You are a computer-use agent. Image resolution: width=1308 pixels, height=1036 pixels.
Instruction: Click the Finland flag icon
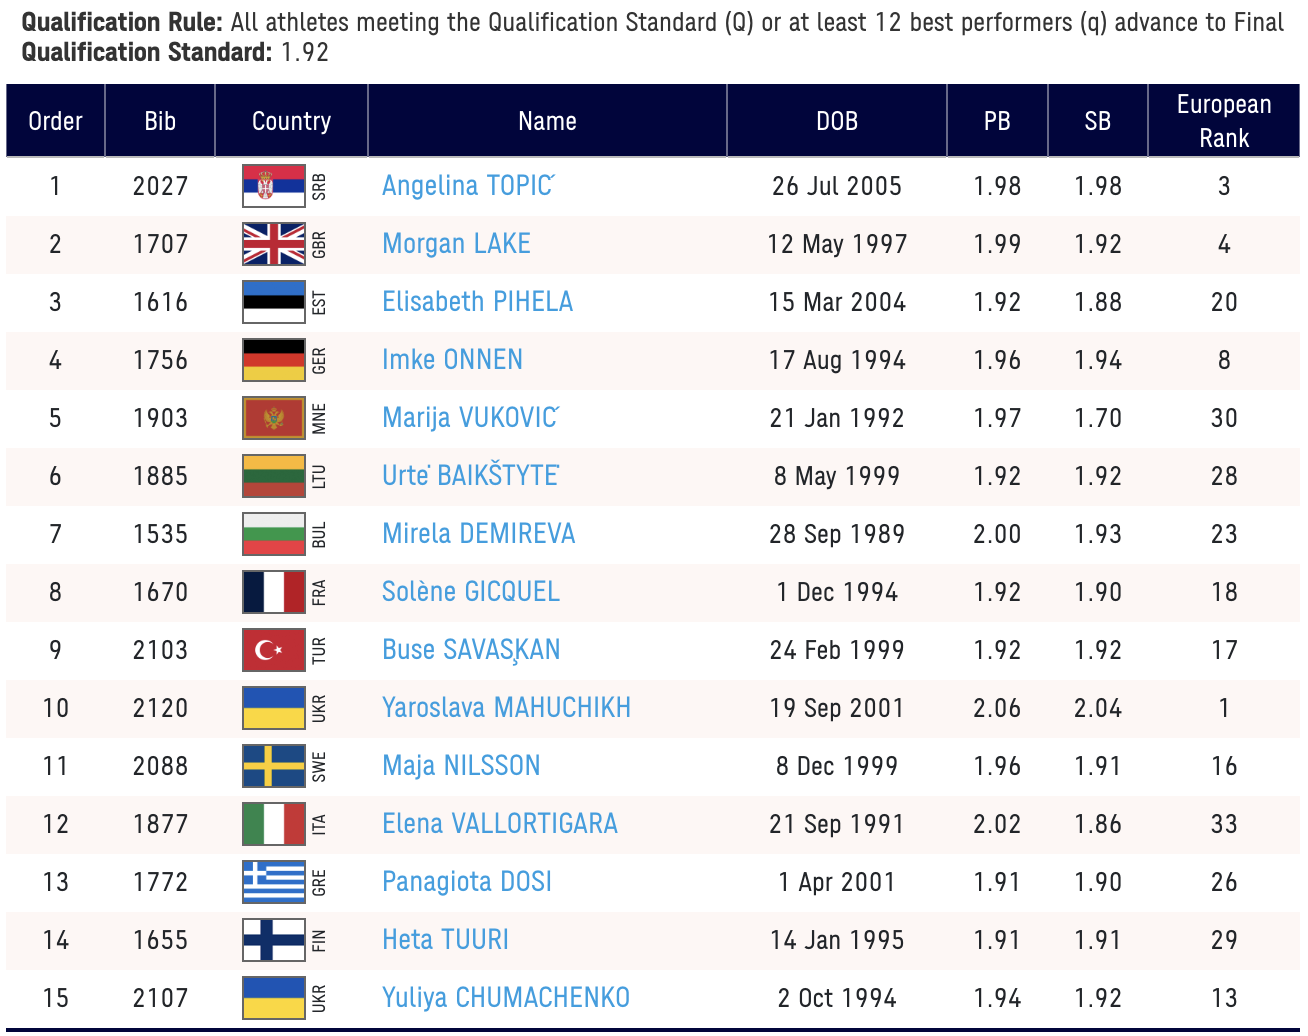point(273,940)
